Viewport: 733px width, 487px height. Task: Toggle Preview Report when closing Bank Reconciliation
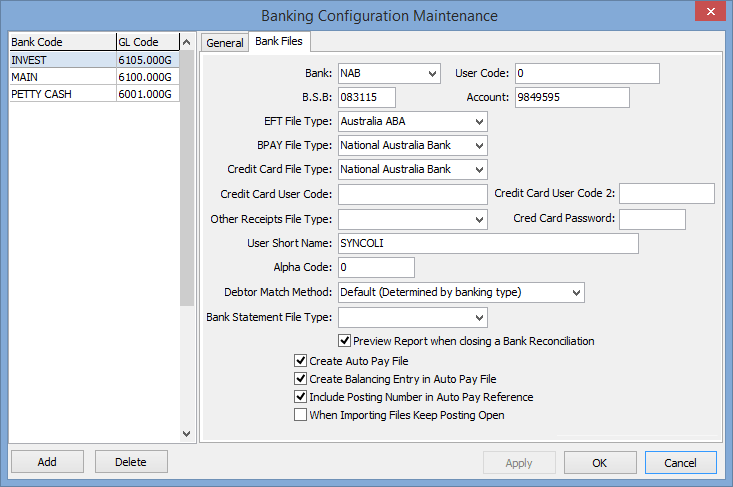pyautogui.click(x=345, y=341)
